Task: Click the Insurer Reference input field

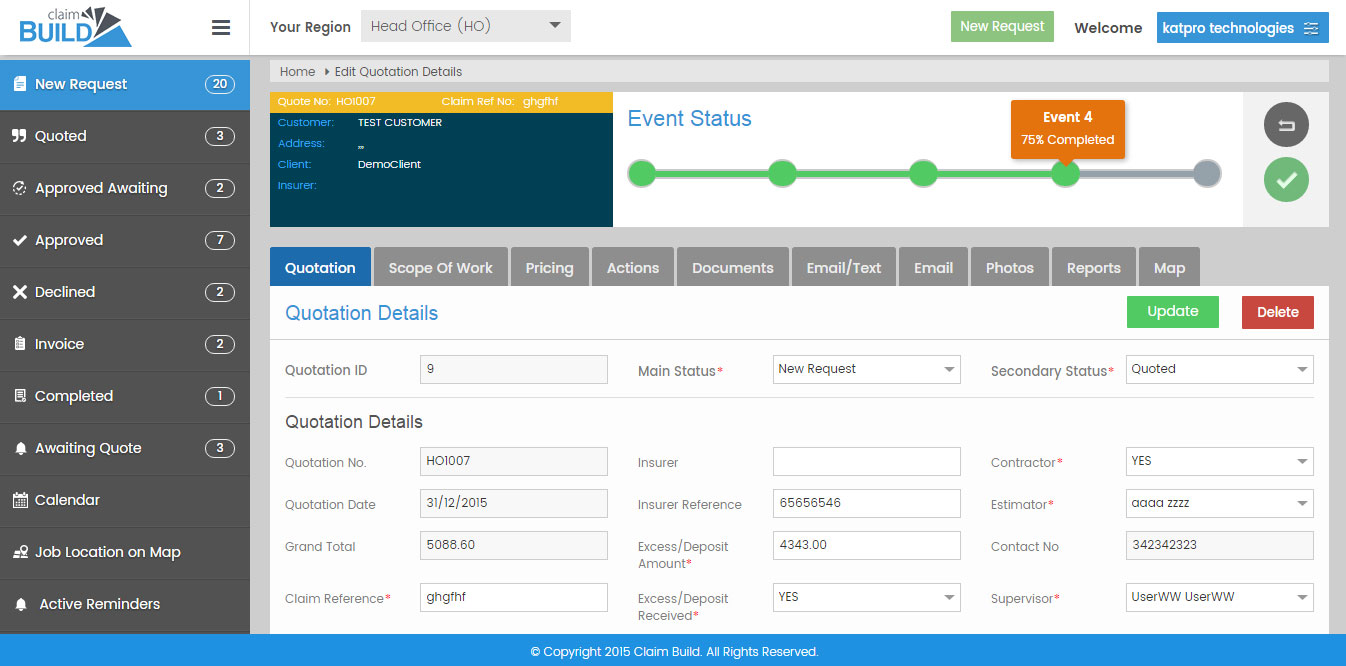Action: (866, 503)
